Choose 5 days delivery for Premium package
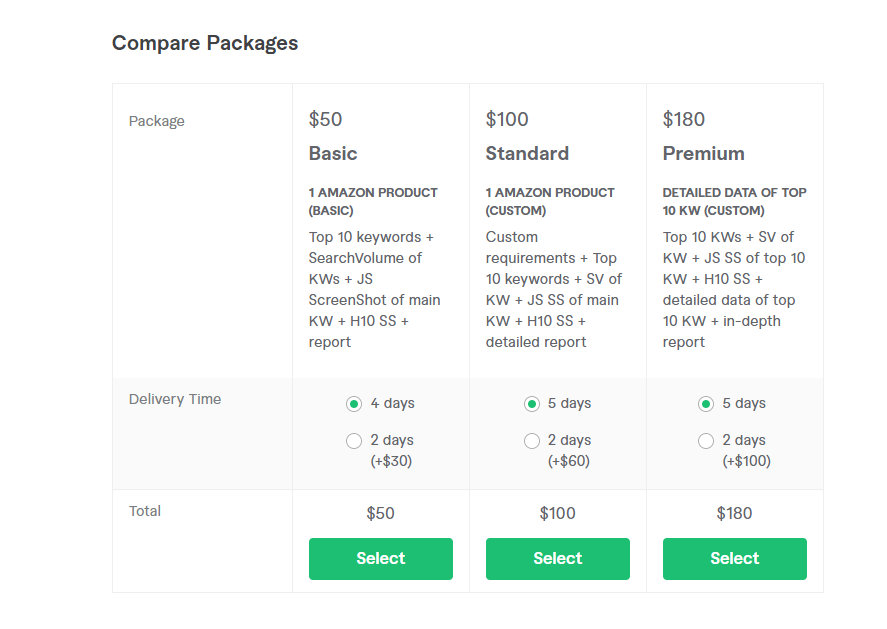 706,404
